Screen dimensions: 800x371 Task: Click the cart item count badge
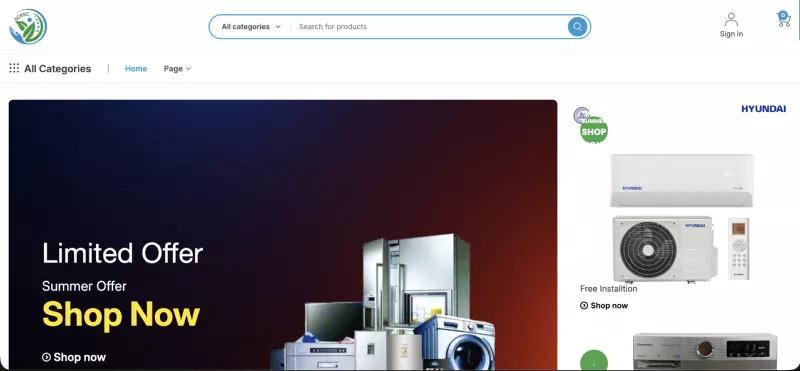click(x=783, y=15)
